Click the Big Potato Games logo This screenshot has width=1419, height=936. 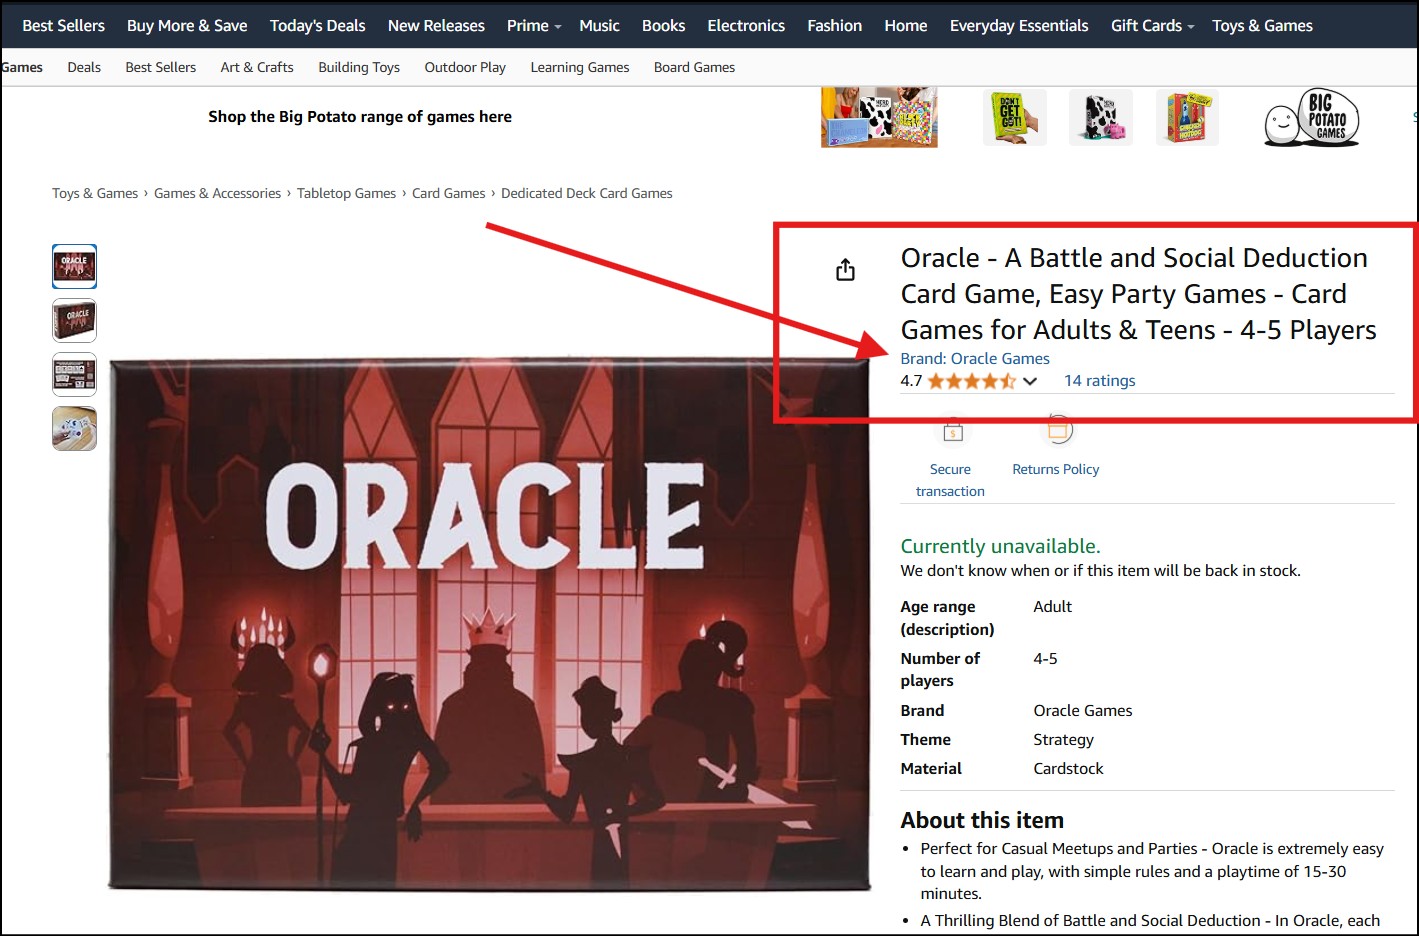tap(1311, 119)
